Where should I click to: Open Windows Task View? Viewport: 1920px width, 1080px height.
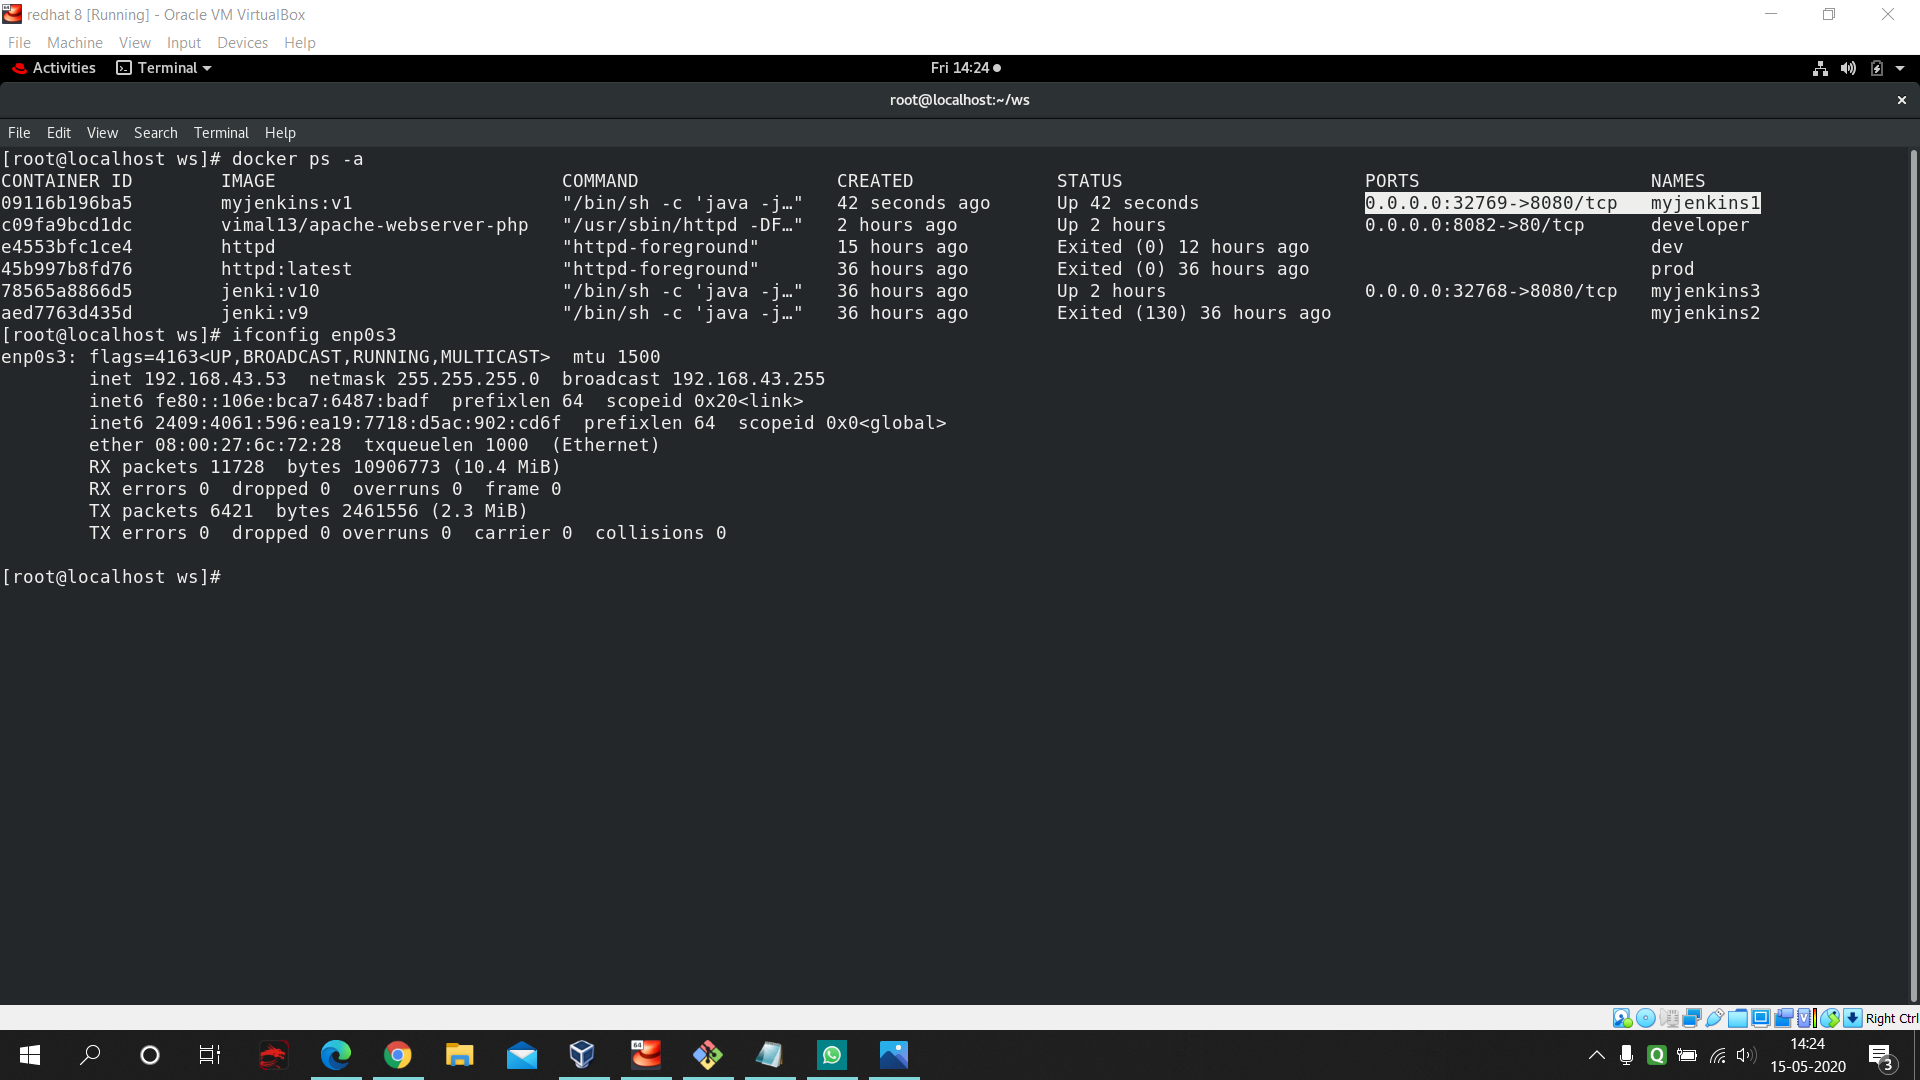coord(210,1055)
